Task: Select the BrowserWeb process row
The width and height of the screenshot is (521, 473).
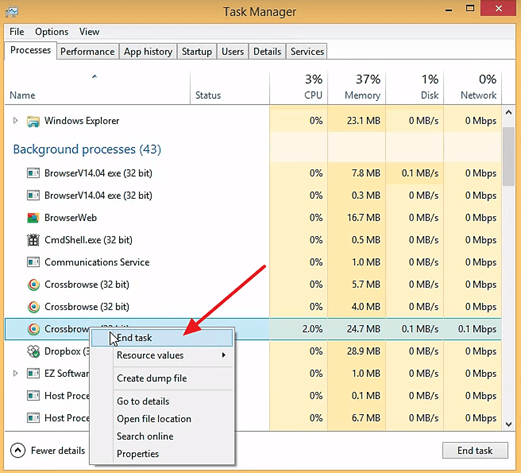Action: (x=253, y=218)
